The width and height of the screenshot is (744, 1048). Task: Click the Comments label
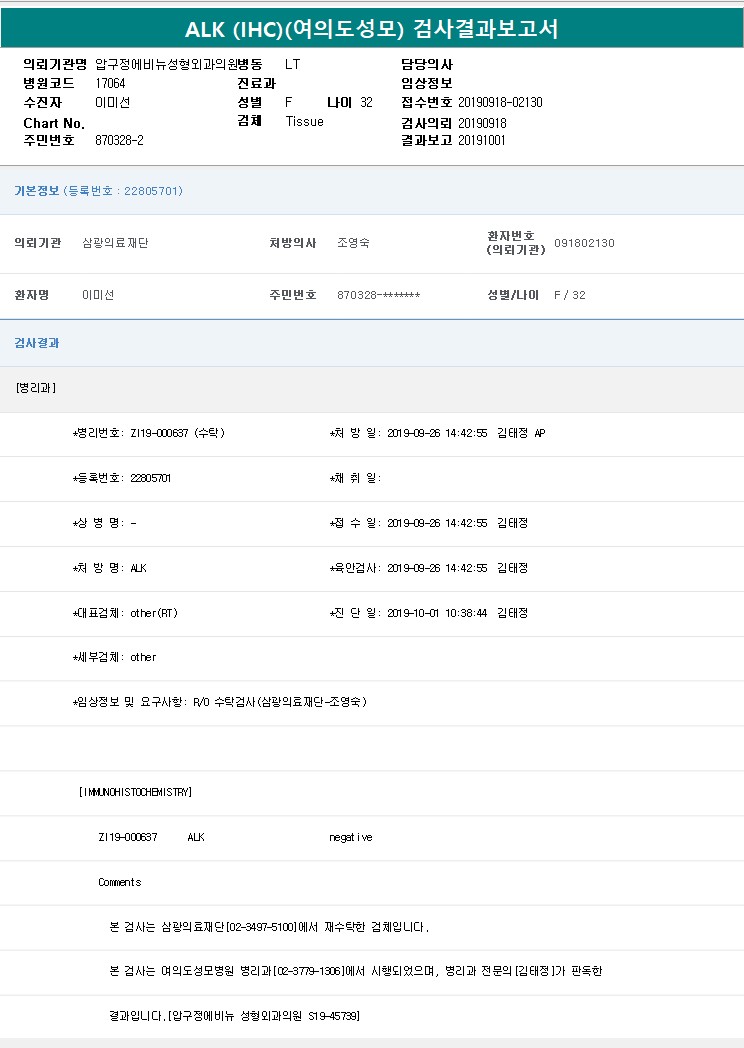119,882
